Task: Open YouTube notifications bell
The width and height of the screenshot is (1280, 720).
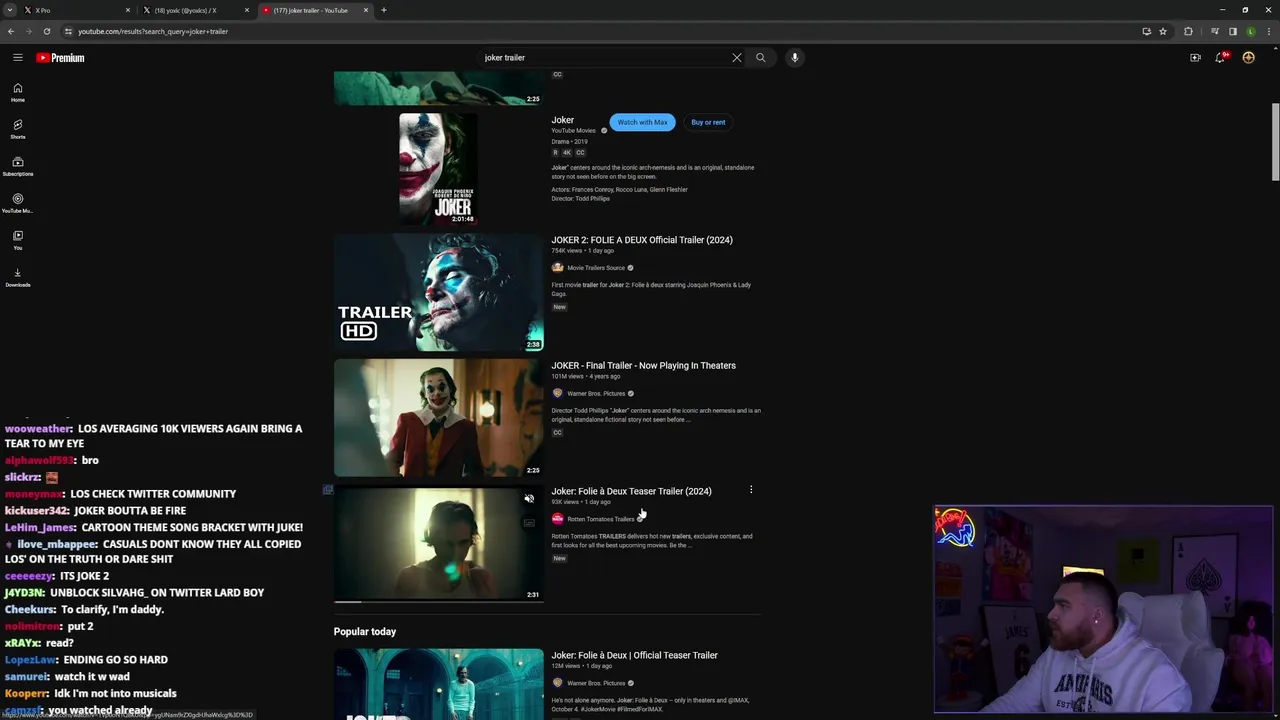Action: click(1220, 58)
